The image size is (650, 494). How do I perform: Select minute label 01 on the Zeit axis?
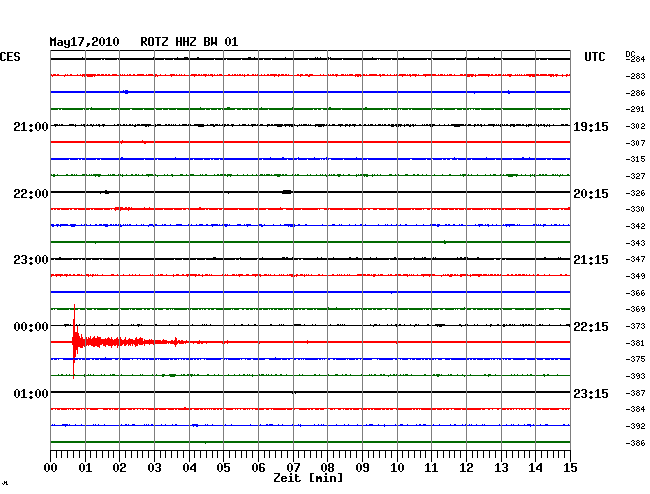pos(85,468)
